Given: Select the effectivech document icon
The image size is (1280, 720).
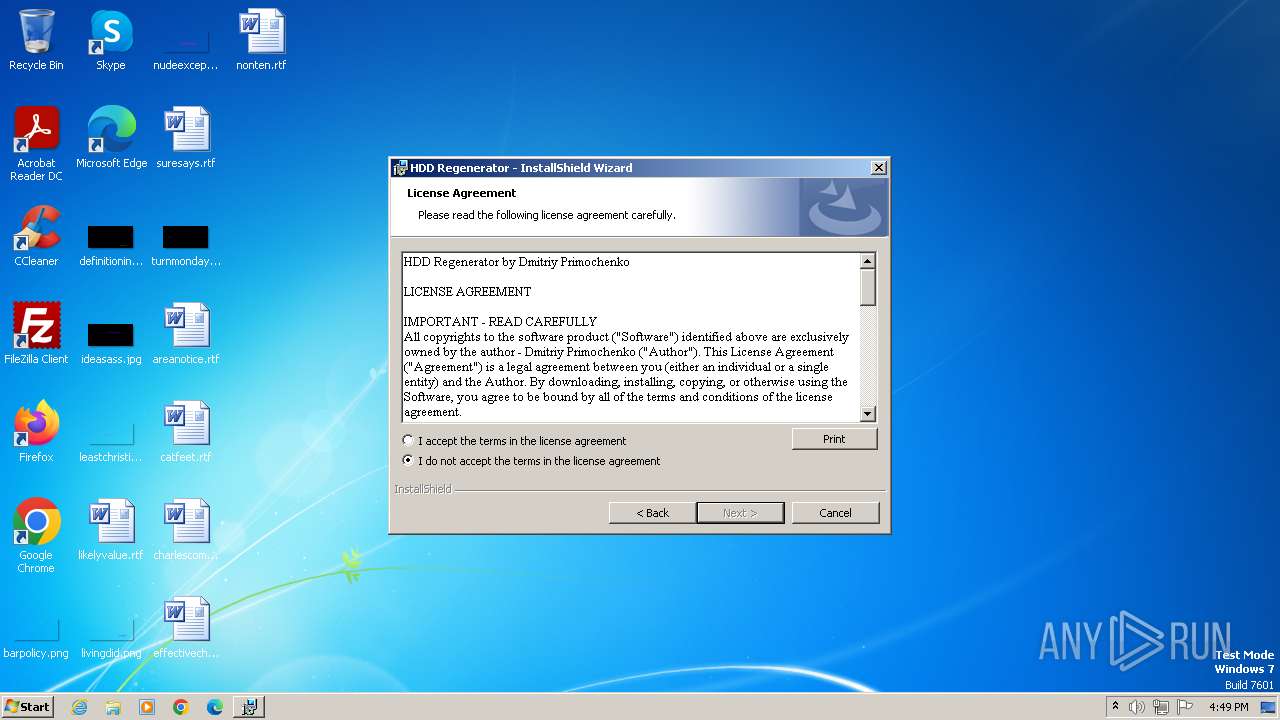Looking at the screenshot, I should (186, 628).
